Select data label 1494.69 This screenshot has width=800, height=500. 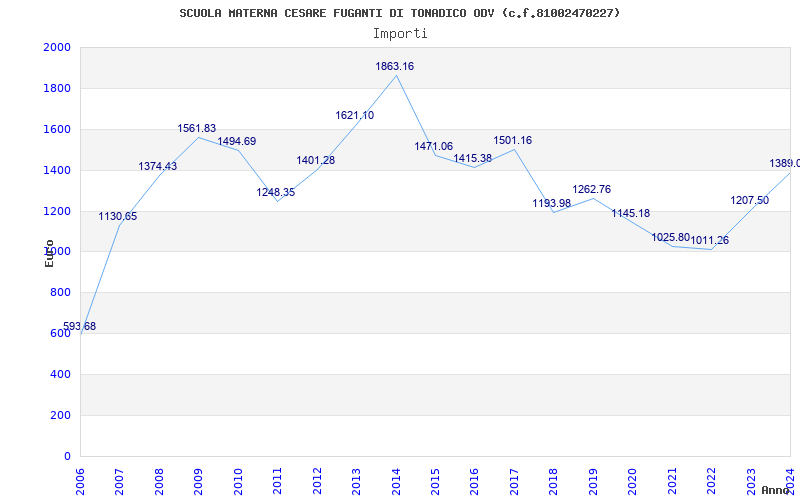[x=237, y=141]
